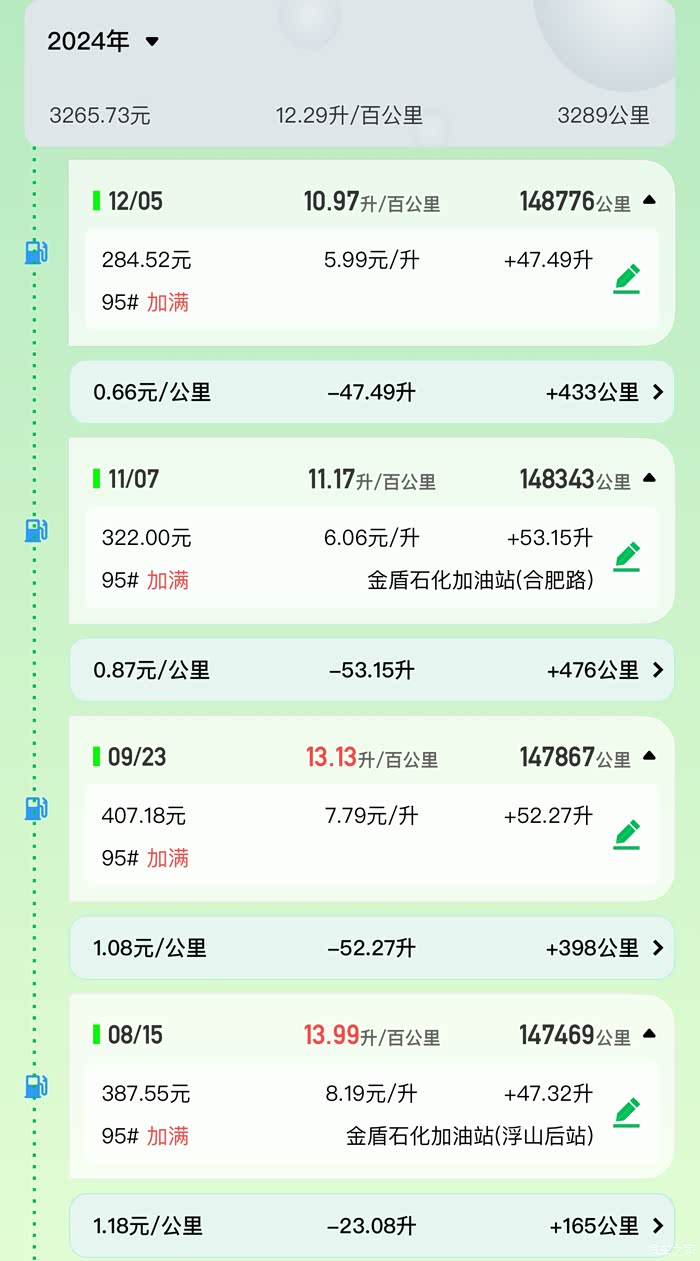
Task: Collapse the 09/23 entry at 147867公里
Action: click(x=649, y=757)
